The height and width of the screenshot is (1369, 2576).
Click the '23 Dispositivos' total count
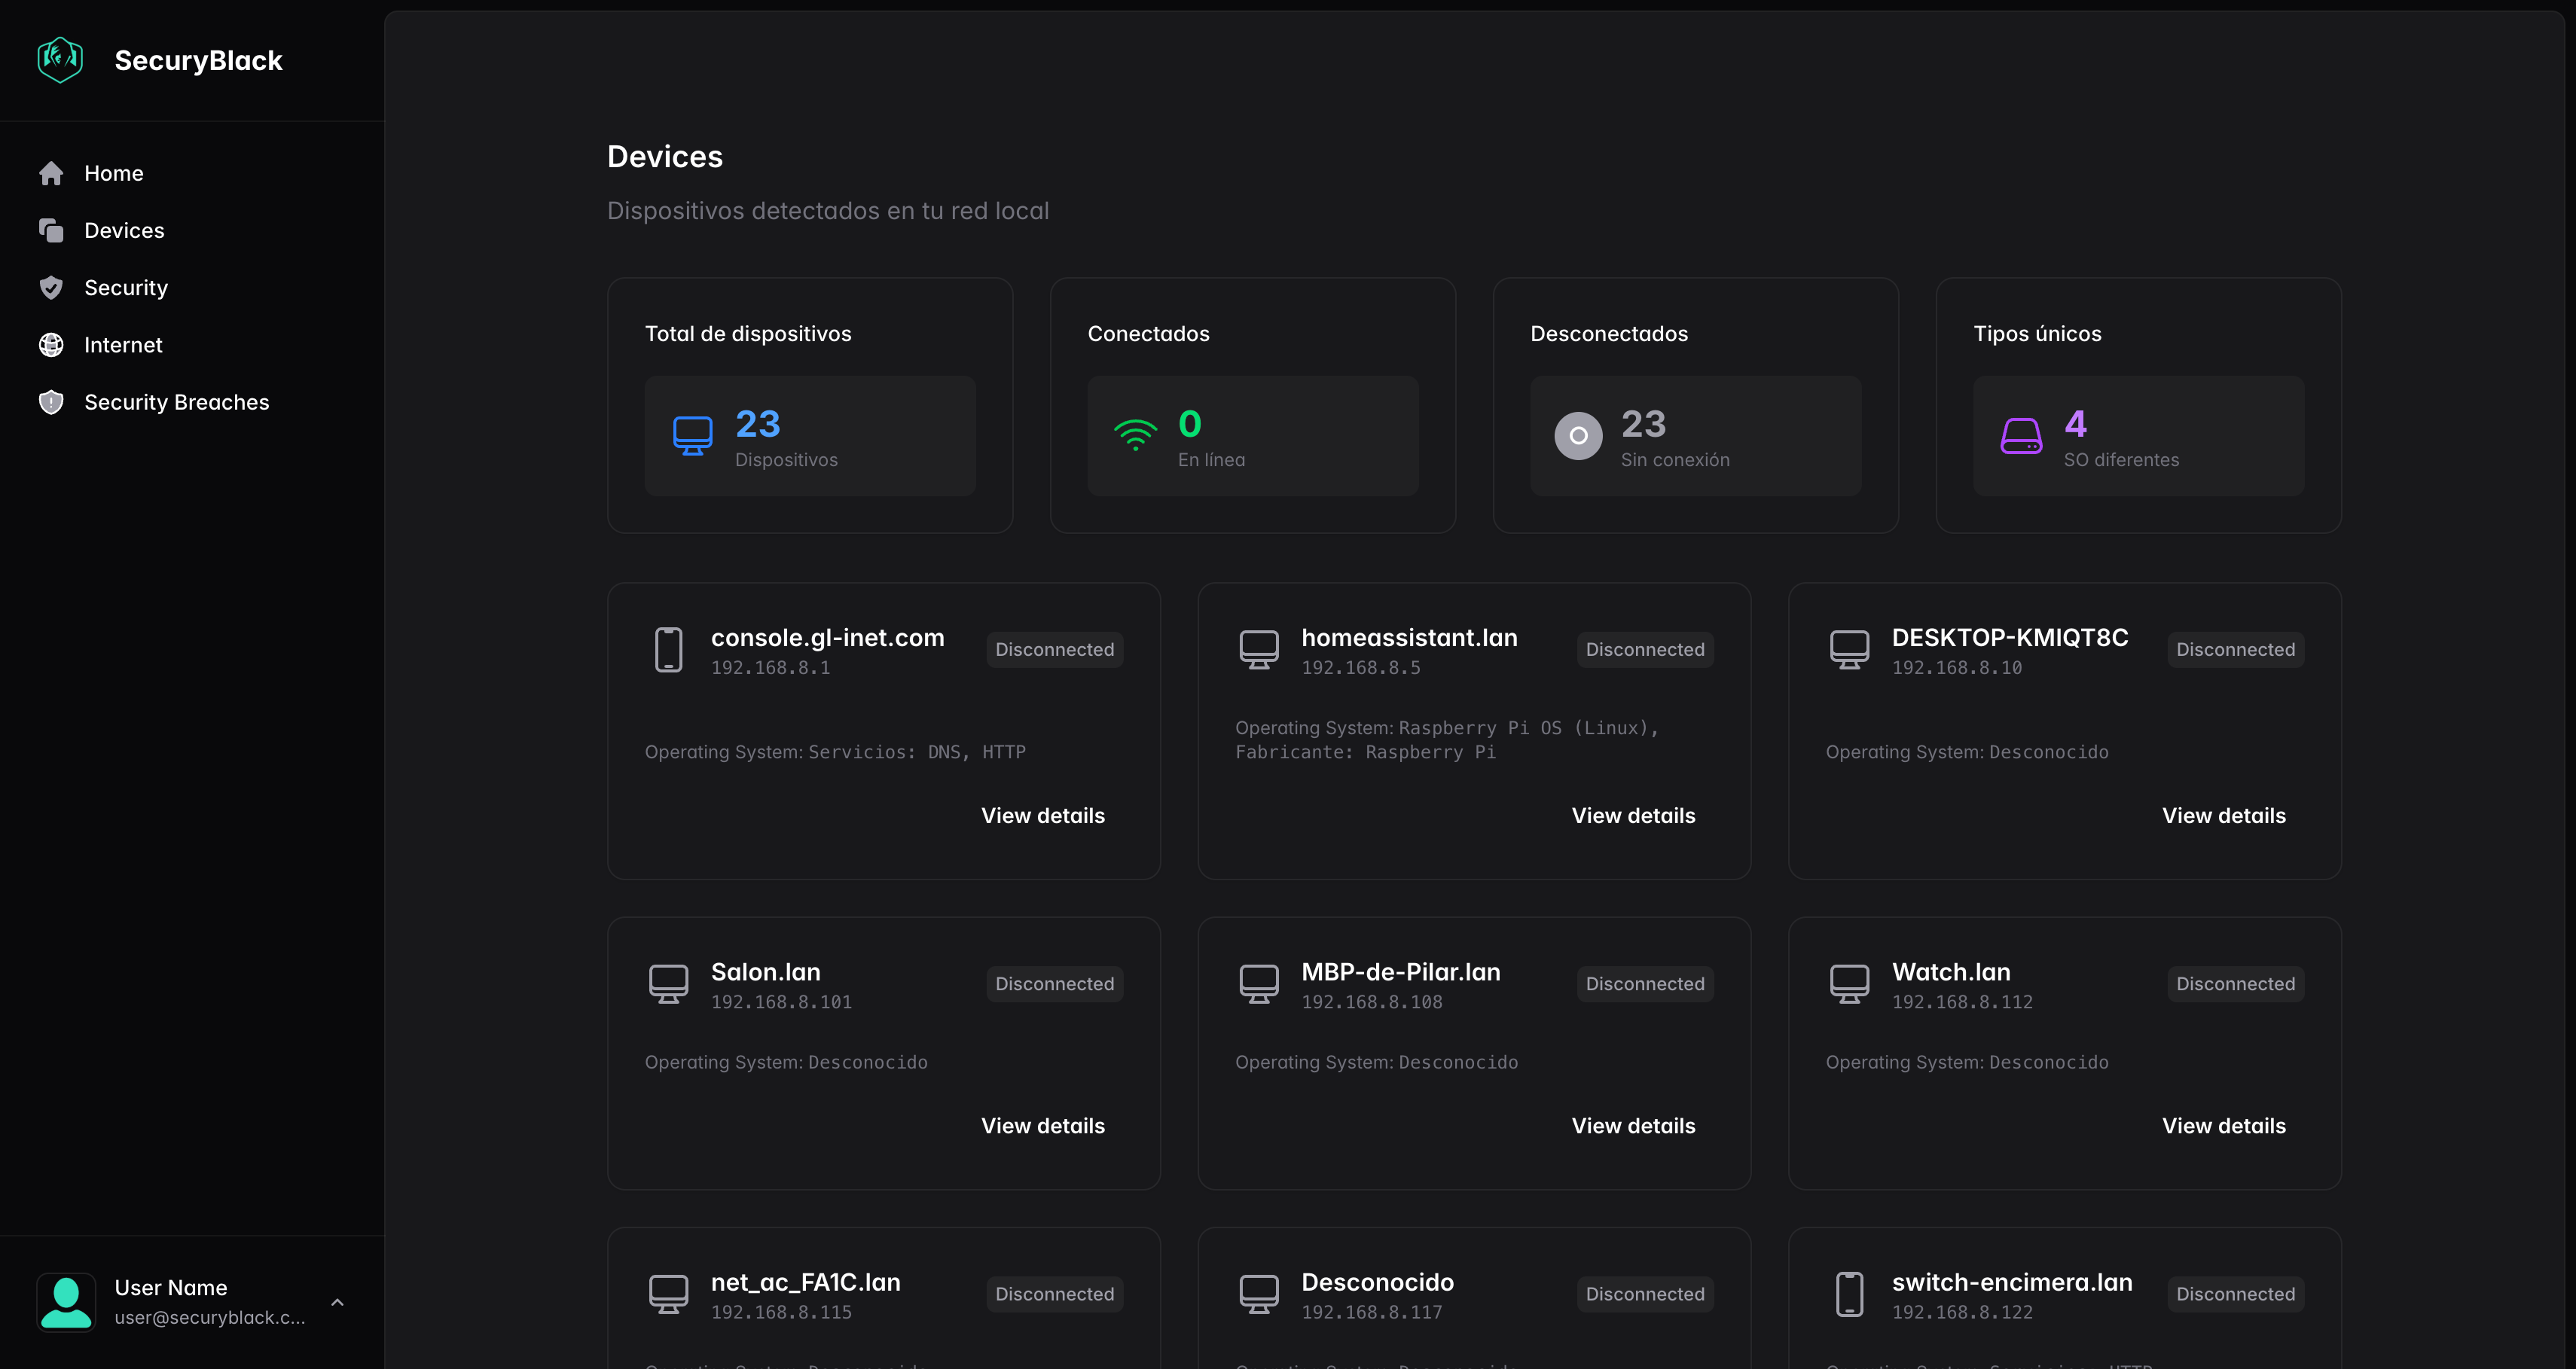pyautogui.click(x=786, y=437)
